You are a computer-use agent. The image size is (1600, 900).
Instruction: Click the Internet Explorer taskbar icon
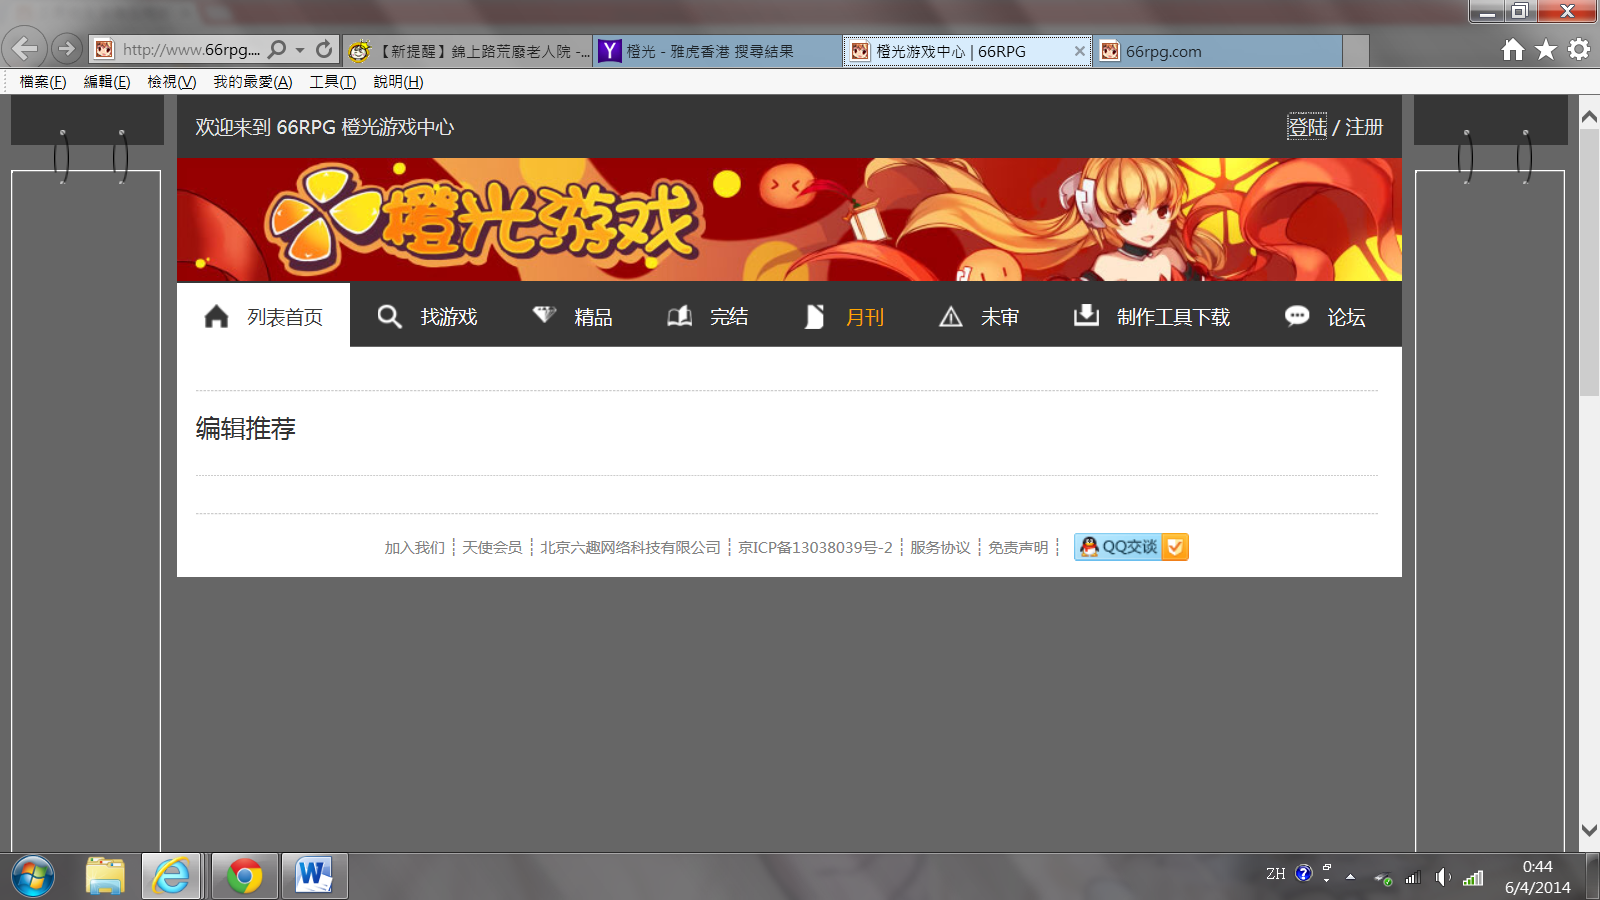tap(171, 876)
